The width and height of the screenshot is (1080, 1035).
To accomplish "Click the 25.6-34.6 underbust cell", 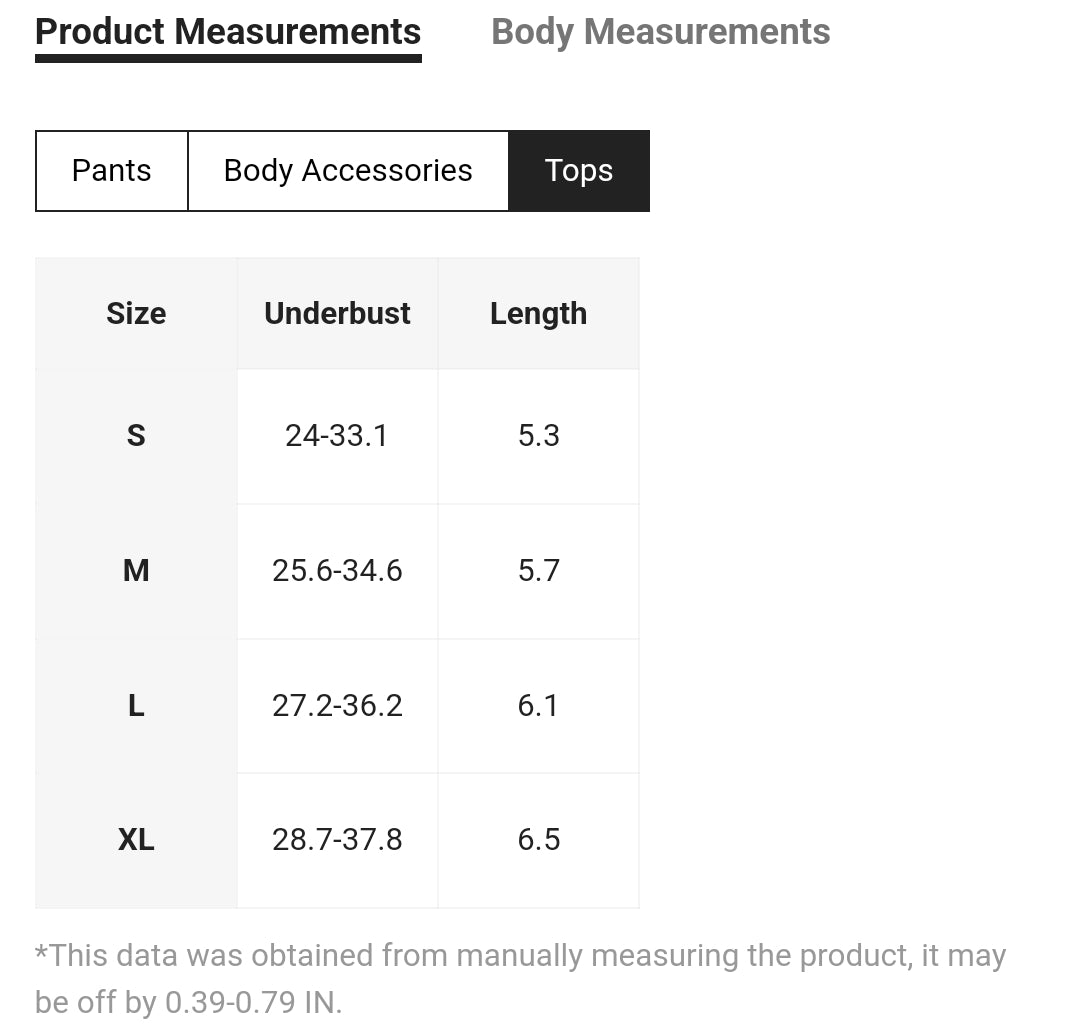I will 337,570.
